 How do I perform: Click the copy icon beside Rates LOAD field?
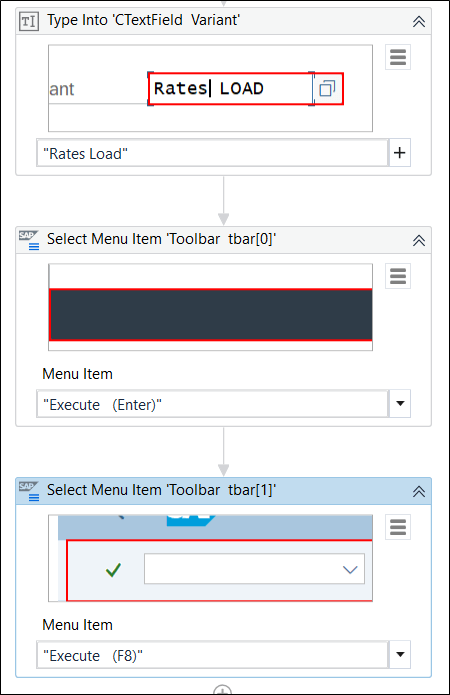pos(327,88)
